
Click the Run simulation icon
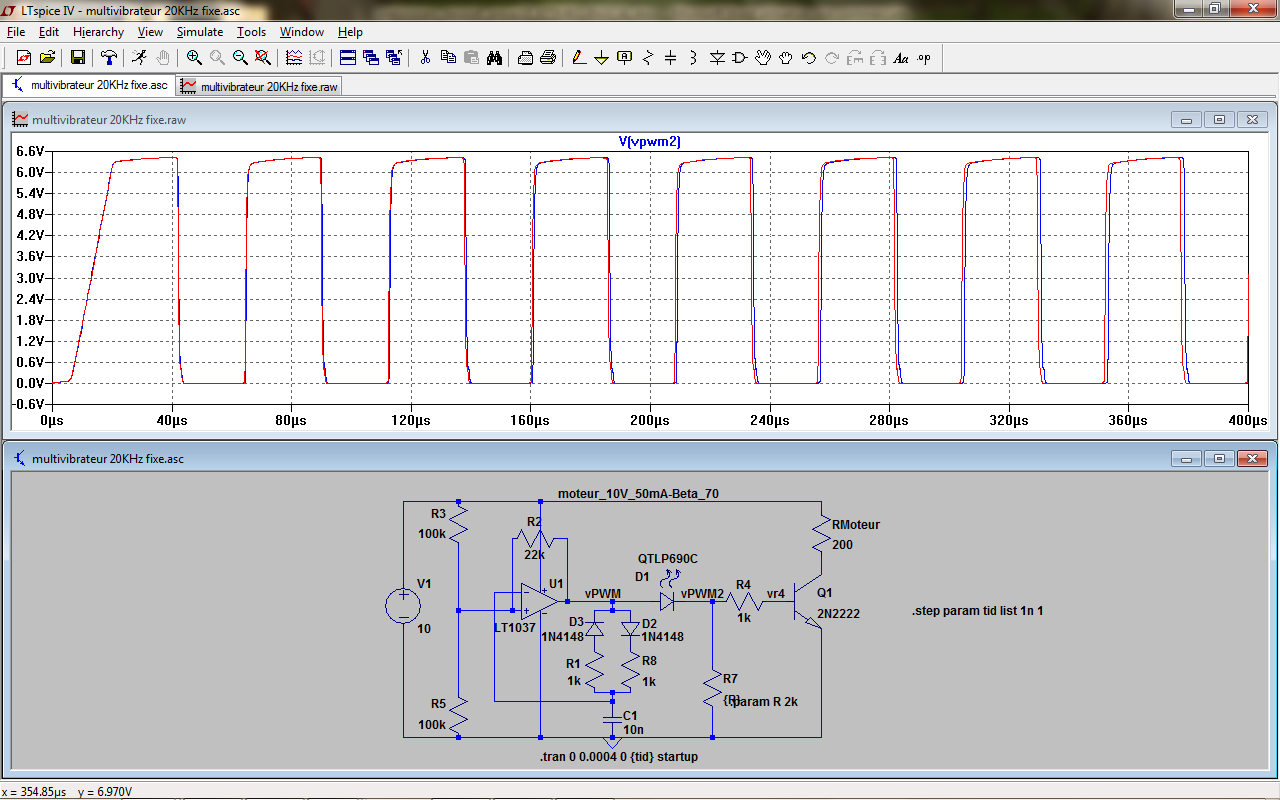point(139,58)
